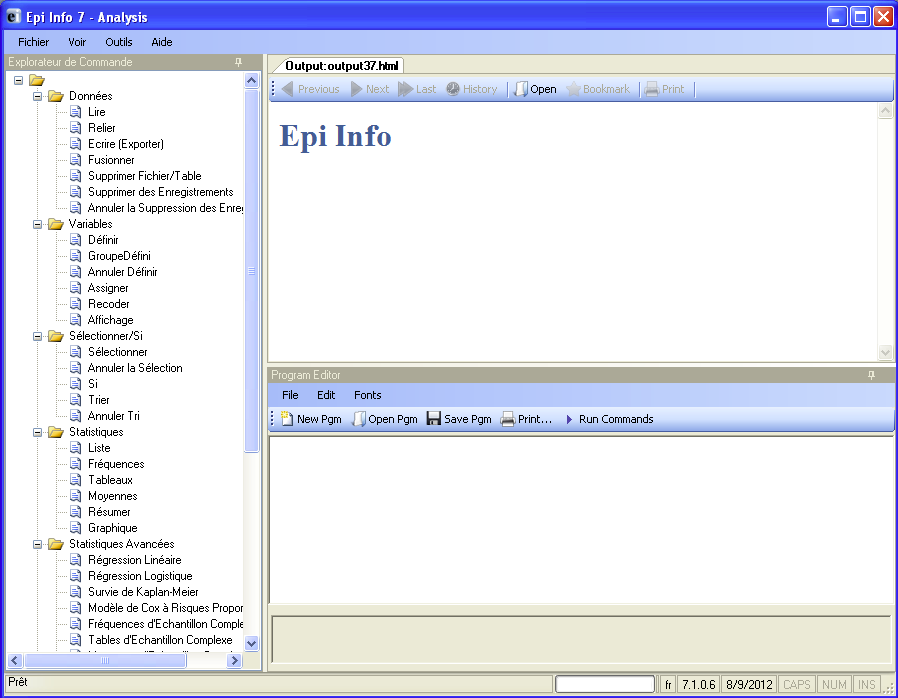Choose the Sélectionner command
The image size is (898, 698).
117,352
